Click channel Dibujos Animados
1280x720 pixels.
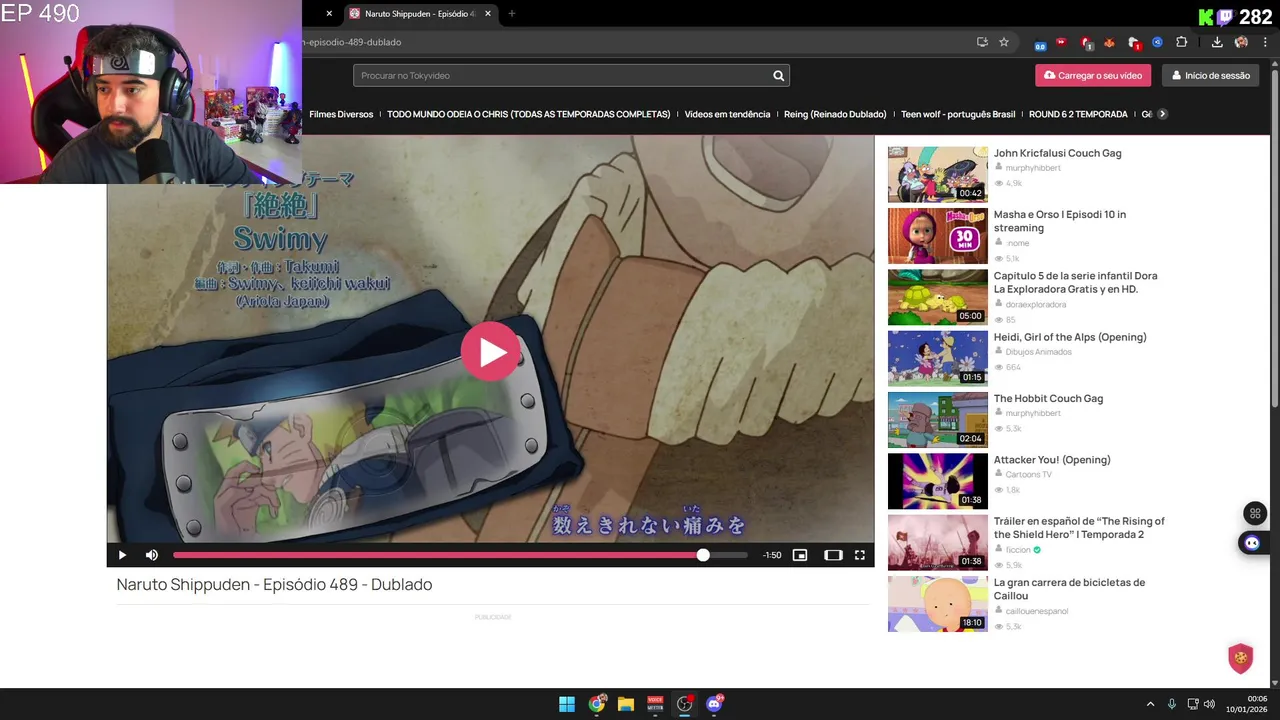1038,352
